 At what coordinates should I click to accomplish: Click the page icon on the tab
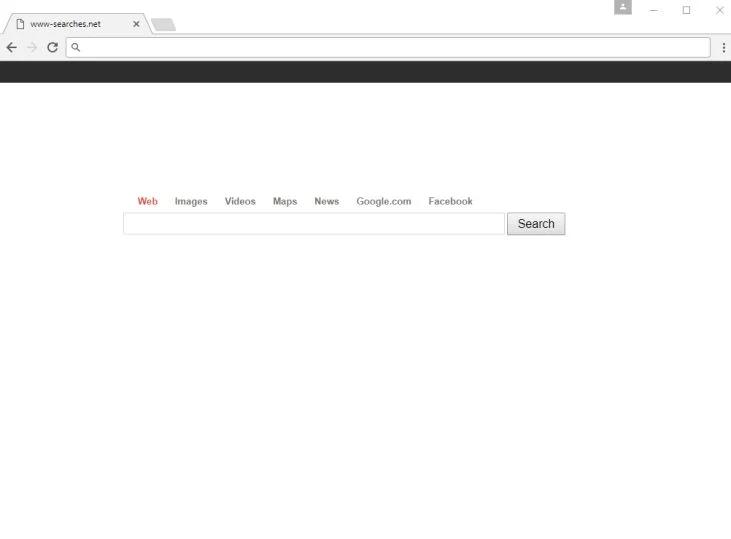click(20, 24)
